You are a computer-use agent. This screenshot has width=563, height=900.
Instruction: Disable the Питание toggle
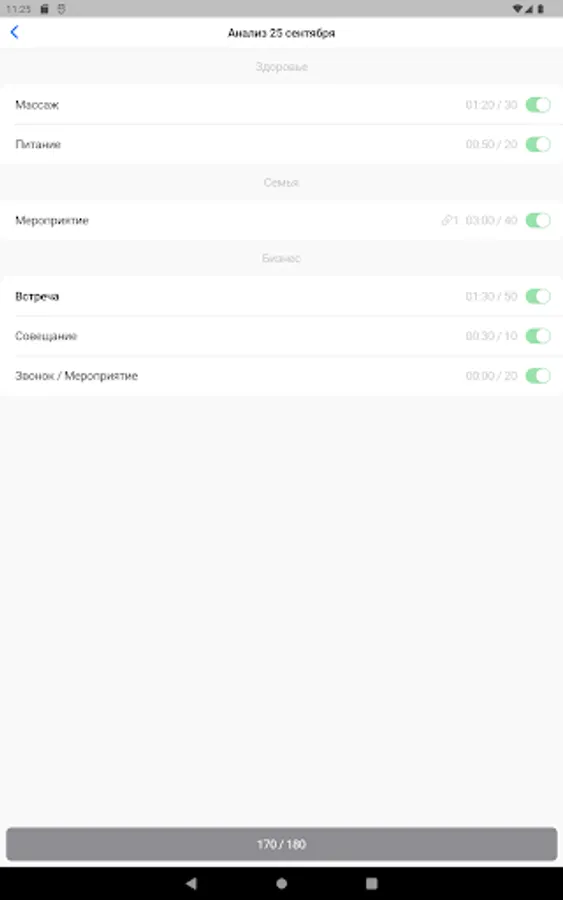pyautogui.click(x=538, y=144)
